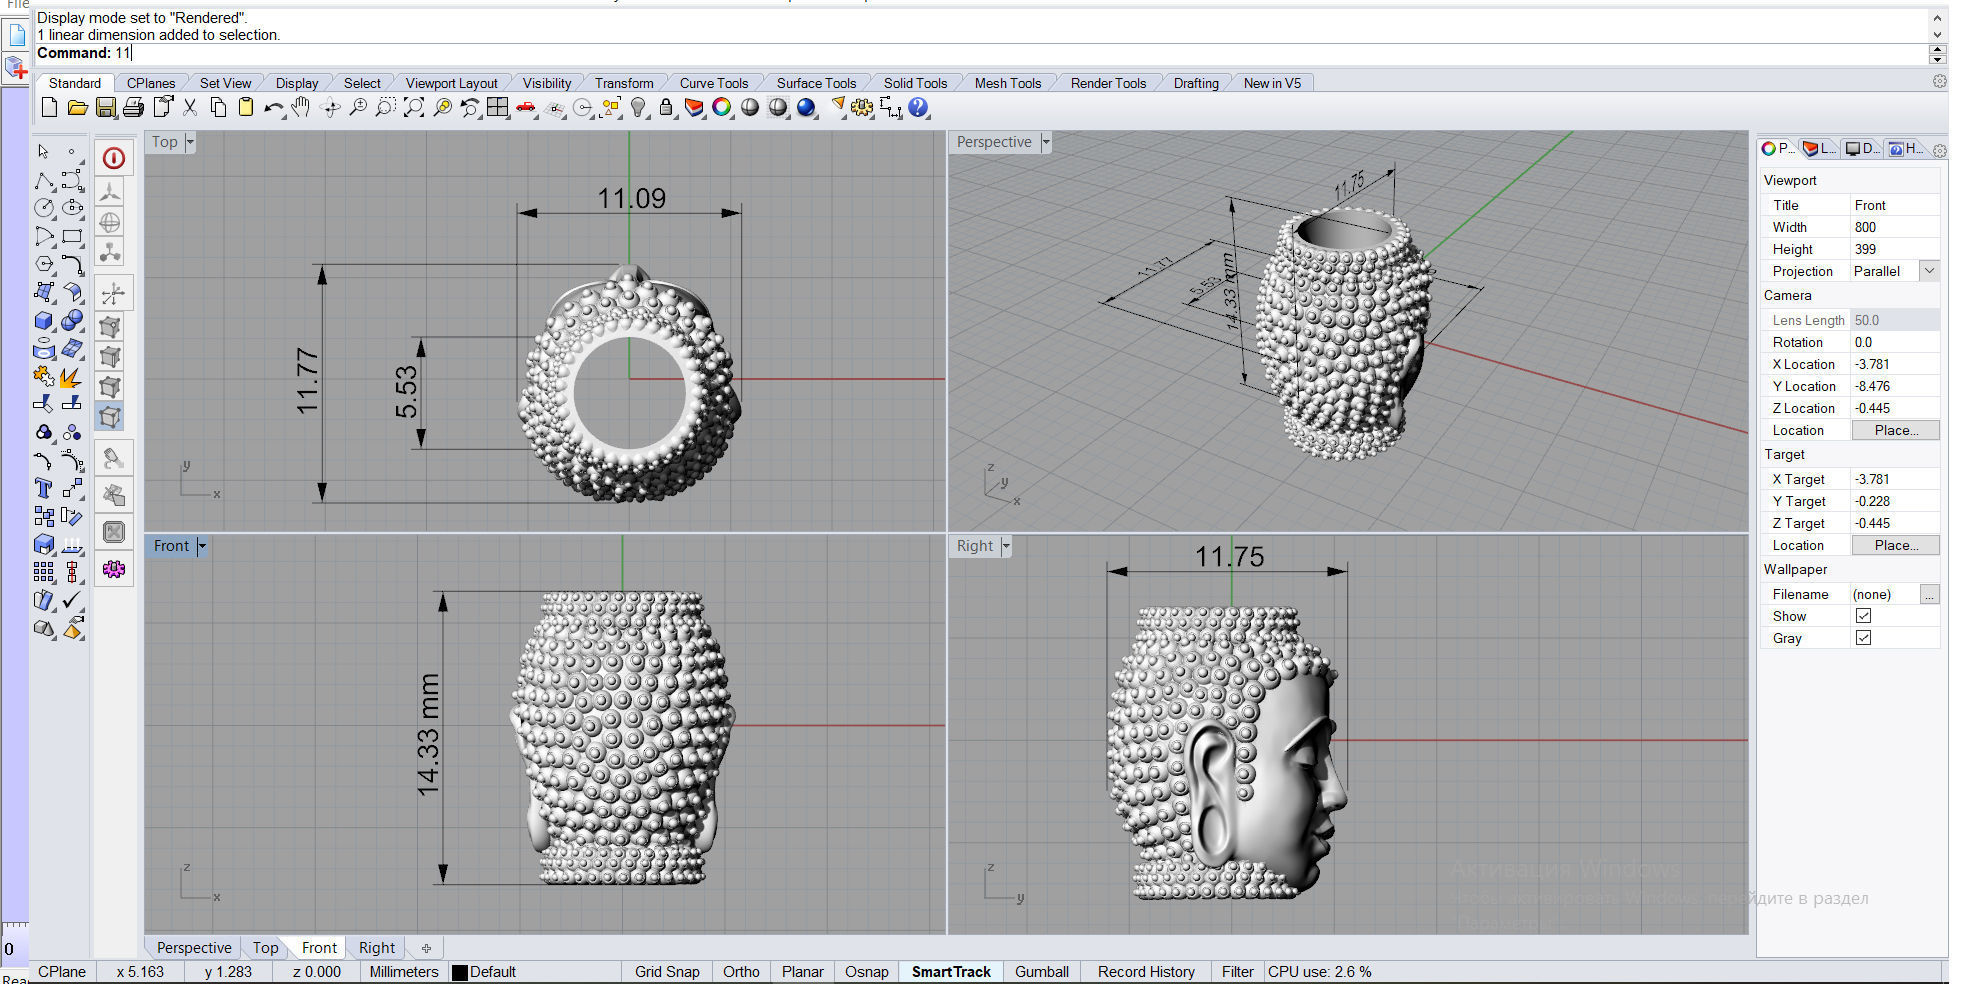This screenshot has height=984, width=1978.
Task: Edit the viewport Width value 800
Action: coord(1894,227)
